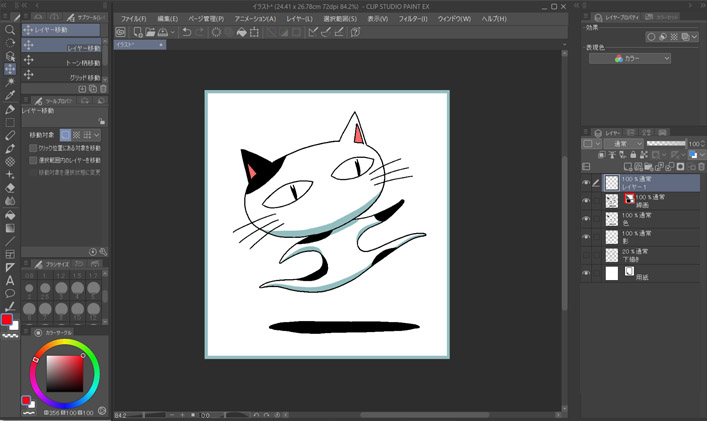This screenshot has width=707, height=421.
Task: Enable クリック位置にある対象を移動 checkbox
Action: click(33, 148)
